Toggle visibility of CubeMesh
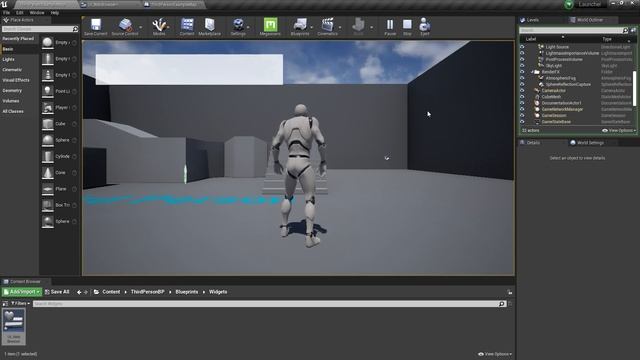Screen dimensions: 640x360 tap(522, 97)
